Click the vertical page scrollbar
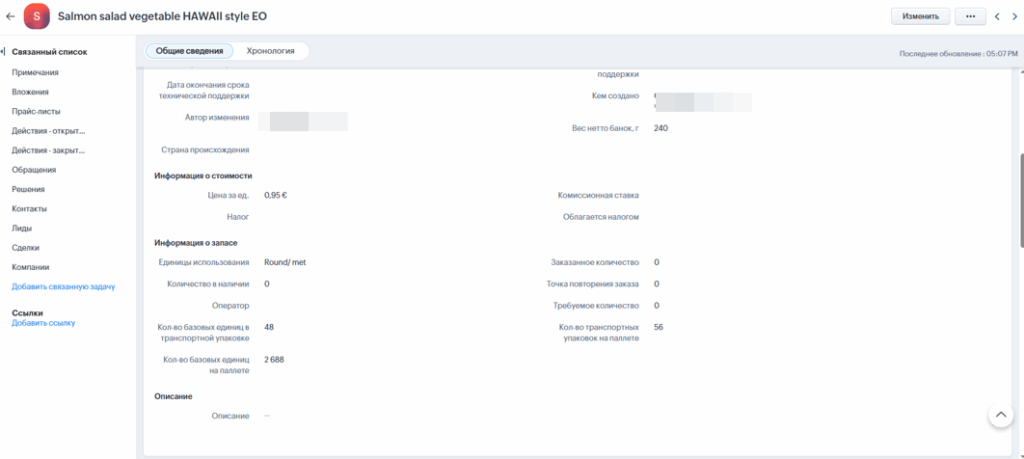Viewport: 1024px width, 459px height. 1020,200
